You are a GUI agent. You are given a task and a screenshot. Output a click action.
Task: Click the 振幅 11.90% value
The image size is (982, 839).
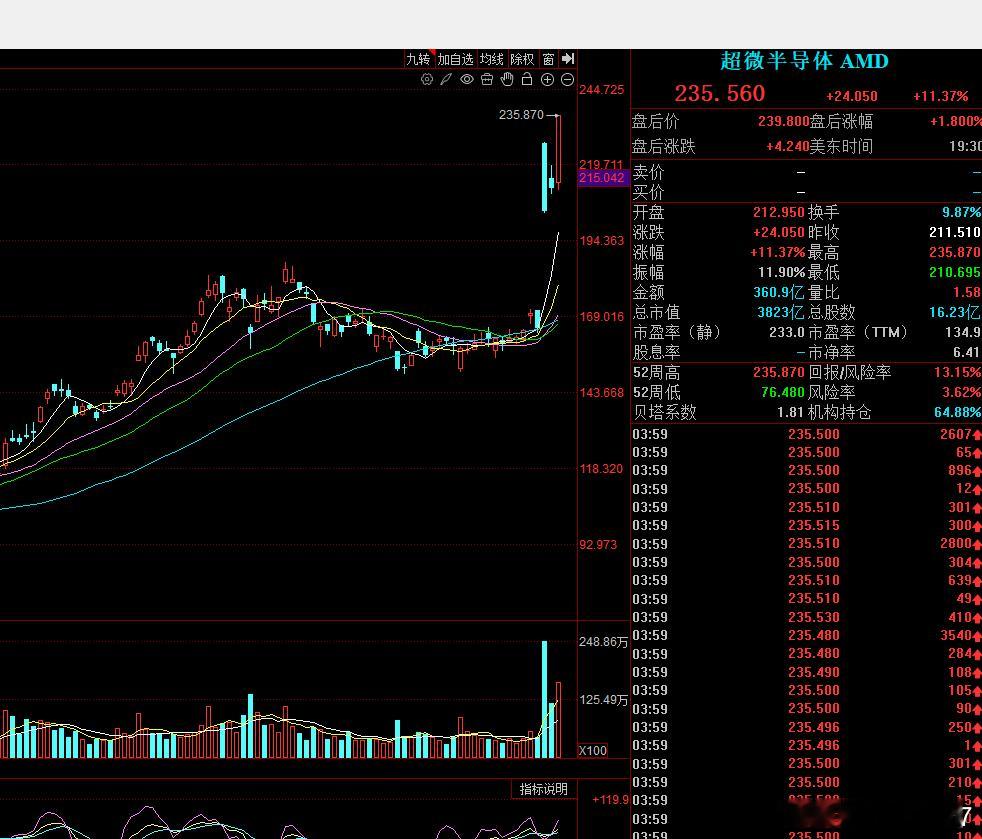tap(781, 272)
